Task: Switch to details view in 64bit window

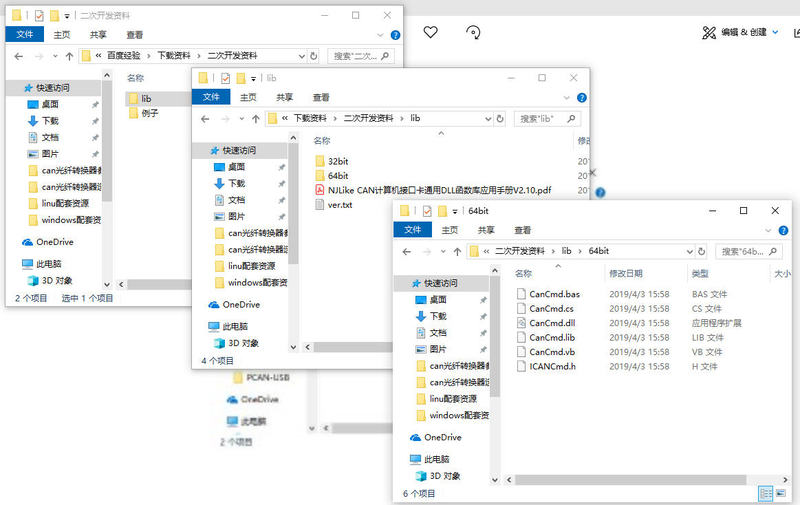Action: coord(766,493)
